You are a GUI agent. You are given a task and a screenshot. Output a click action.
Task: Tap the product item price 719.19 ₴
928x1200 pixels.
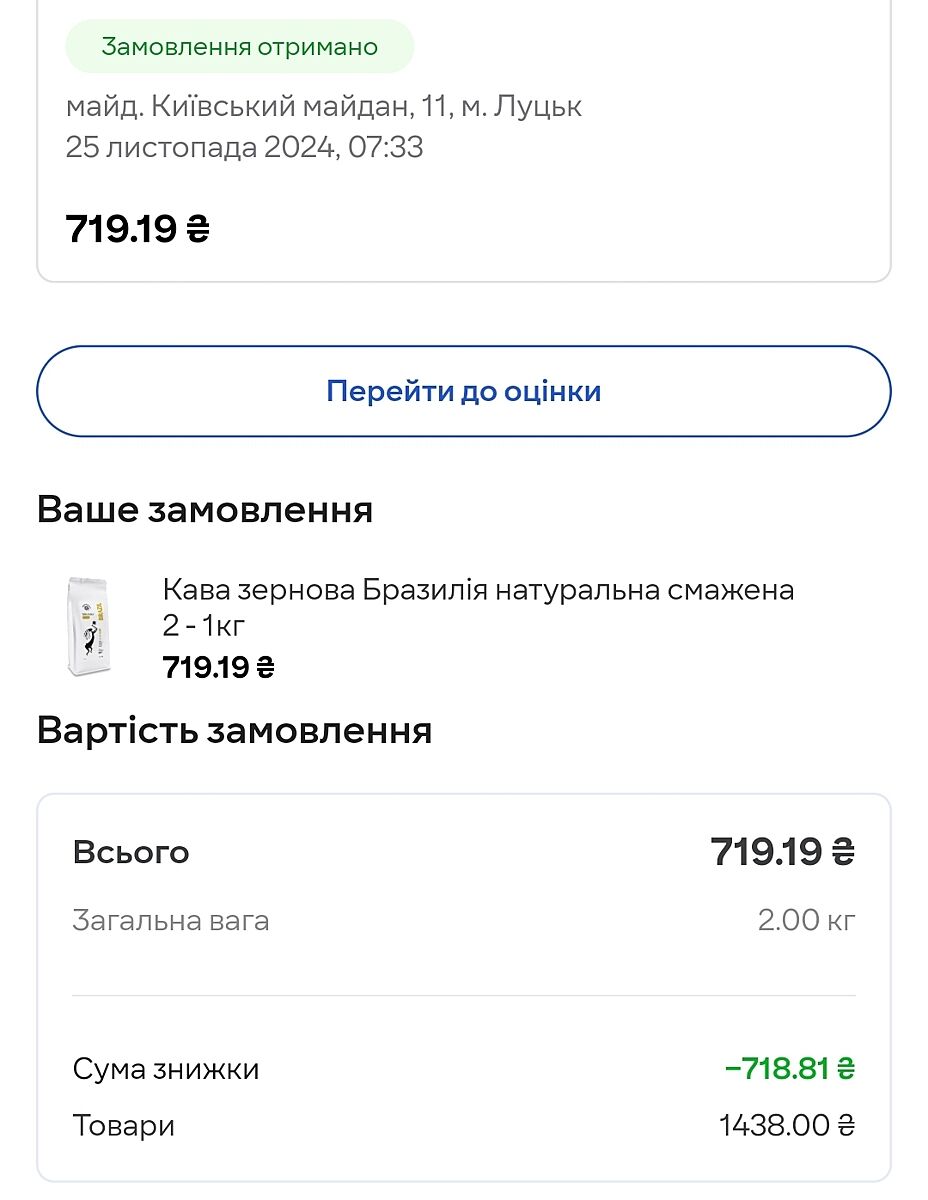[218, 667]
